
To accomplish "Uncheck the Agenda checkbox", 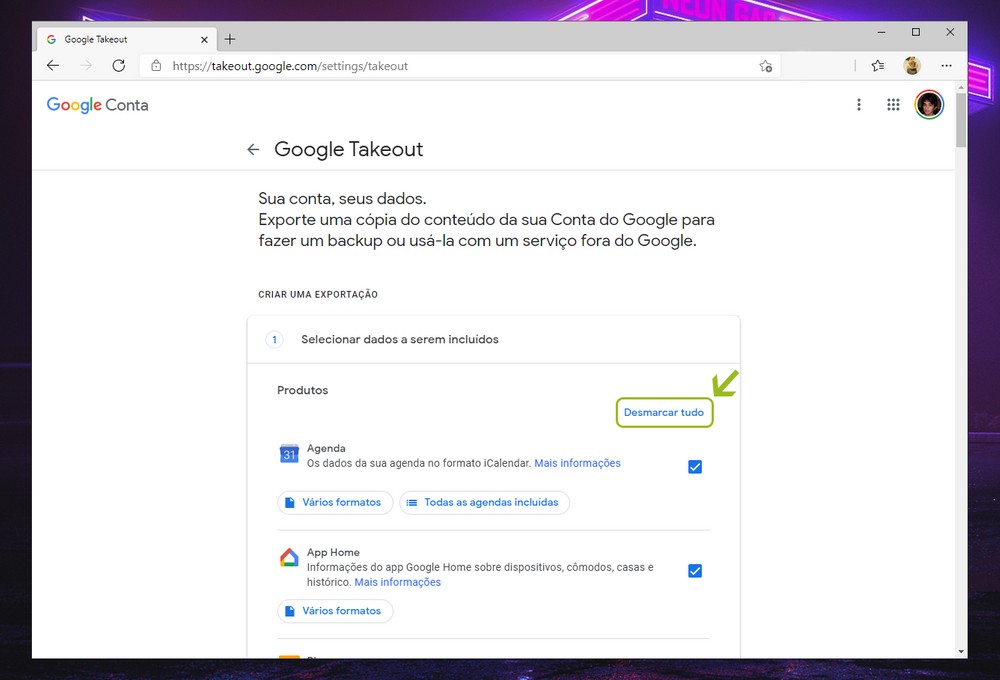I will (x=695, y=467).
